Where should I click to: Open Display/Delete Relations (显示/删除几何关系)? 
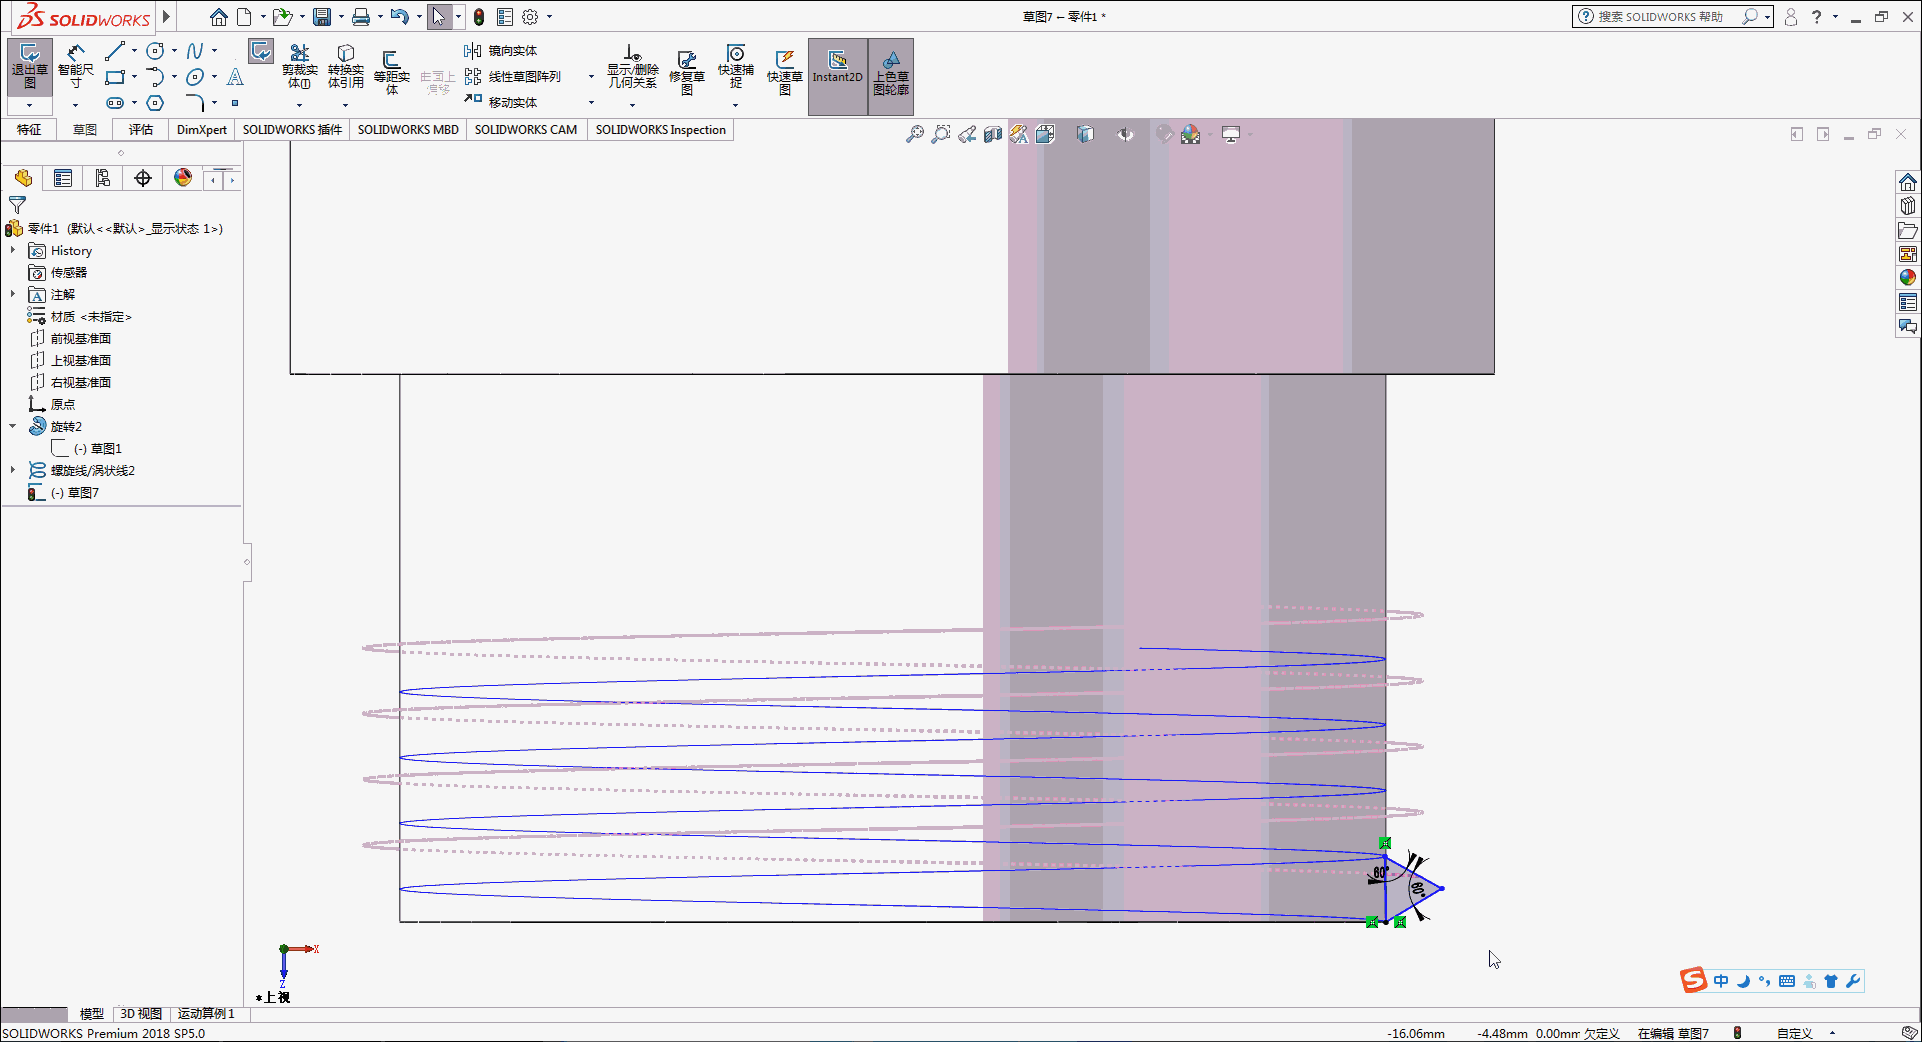632,66
